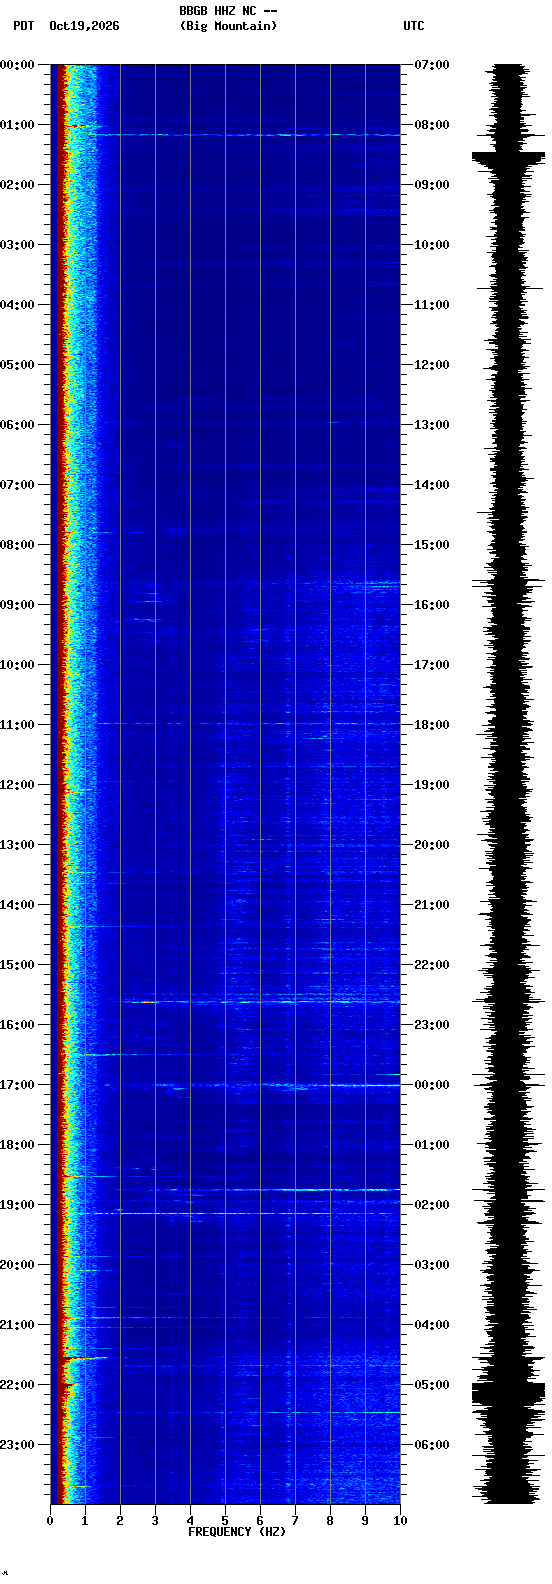Select '11:00' on the UTC time axis
Screen dimensions: 552x1584
click(432, 305)
